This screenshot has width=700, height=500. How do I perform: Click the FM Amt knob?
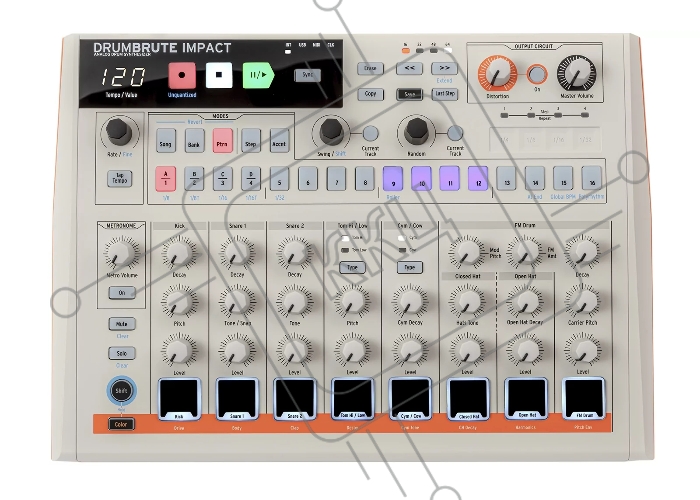pos(525,253)
